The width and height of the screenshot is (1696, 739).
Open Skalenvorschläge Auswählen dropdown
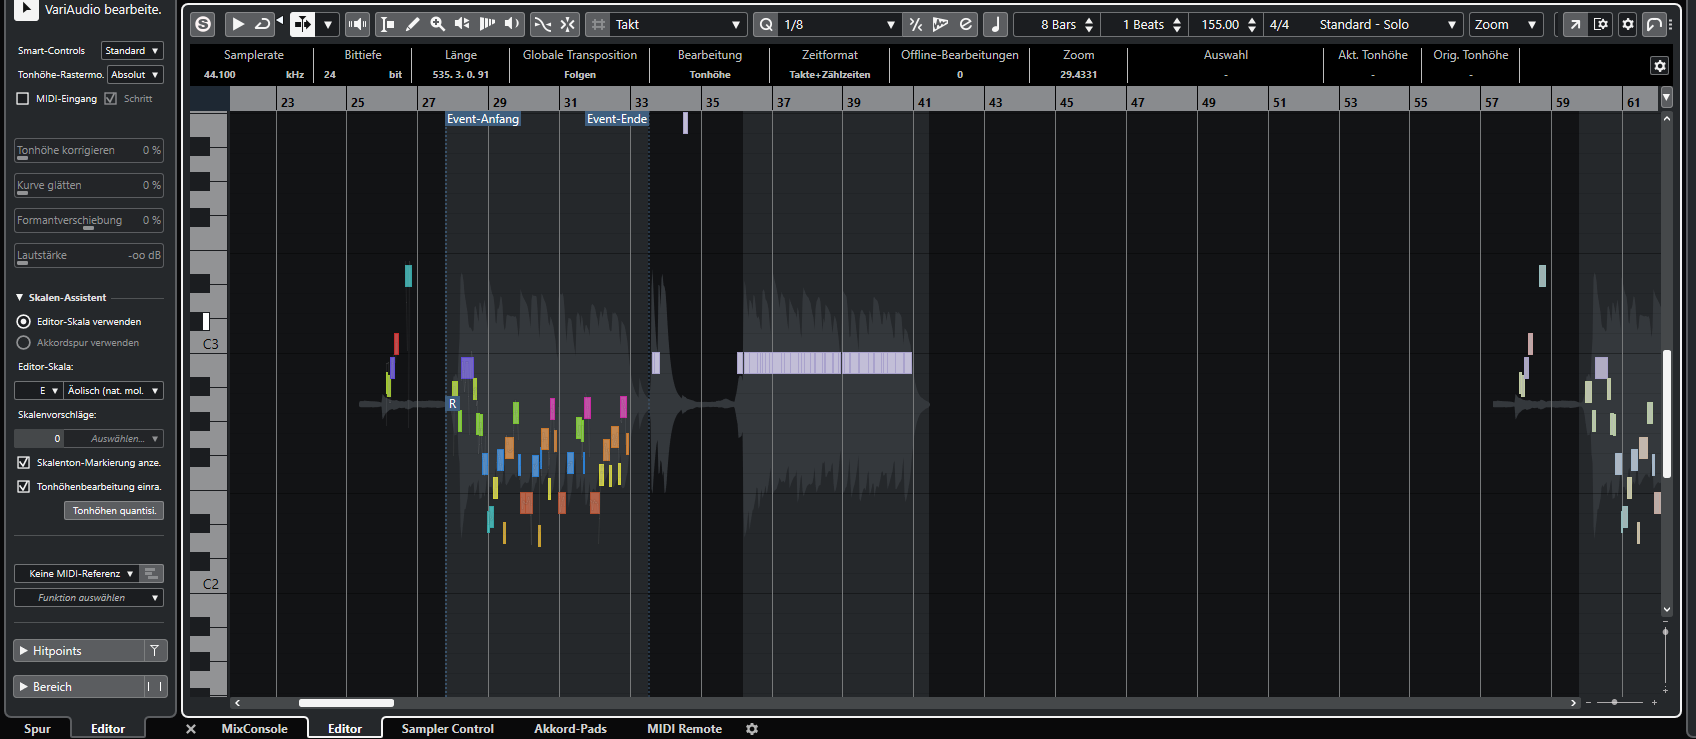(x=114, y=438)
